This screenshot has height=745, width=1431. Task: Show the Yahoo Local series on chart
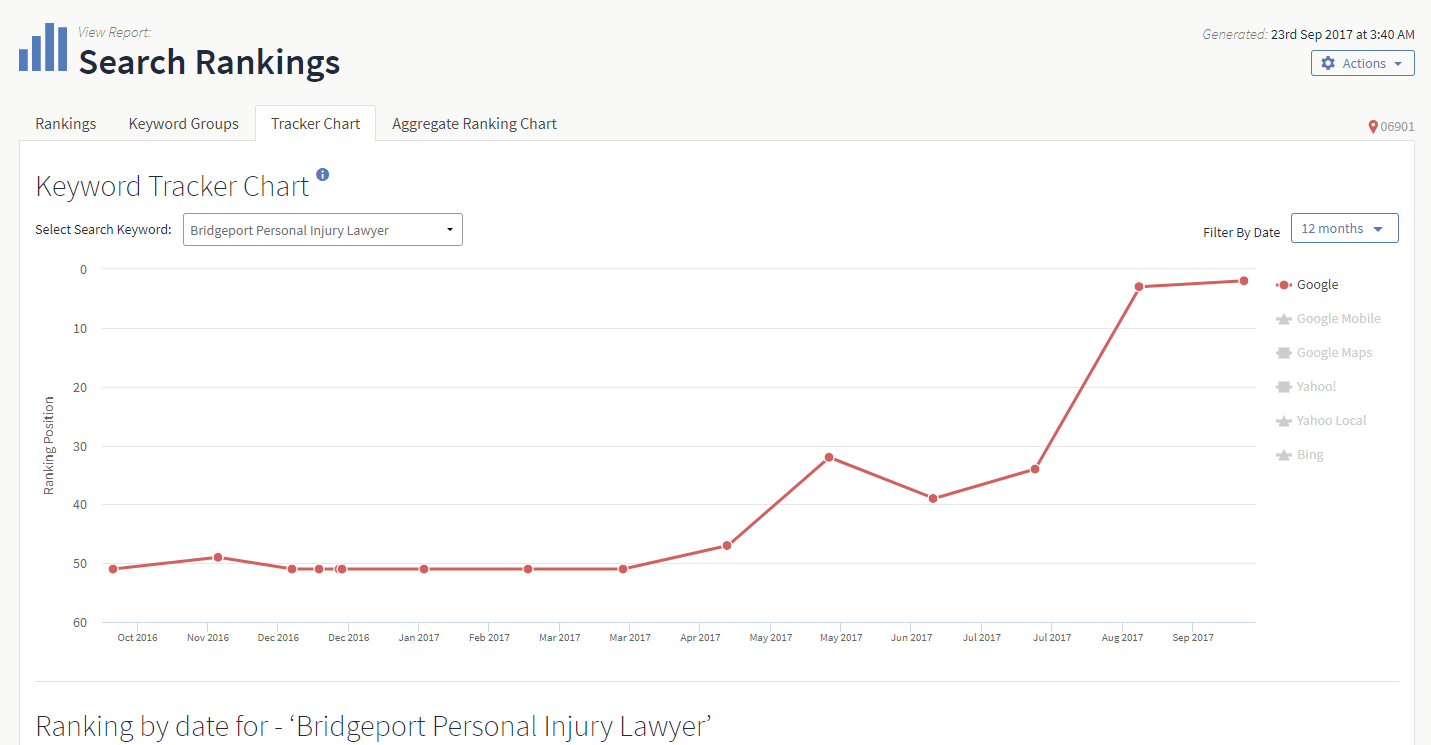click(1331, 421)
